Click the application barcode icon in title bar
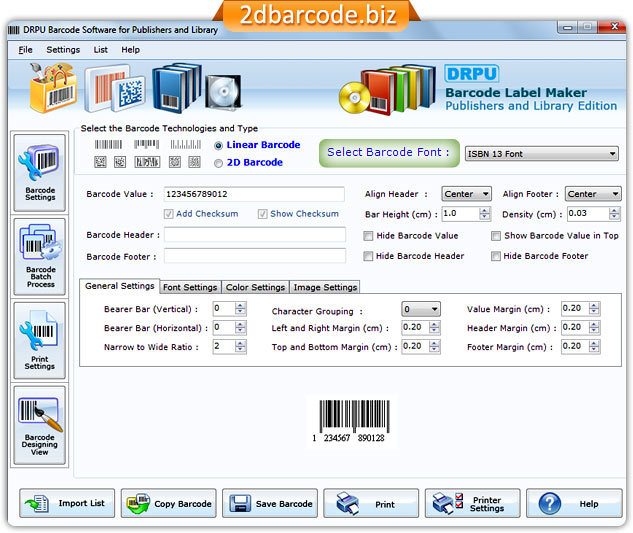The height and width of the screenshot is (533, 633). click(14, 30)
